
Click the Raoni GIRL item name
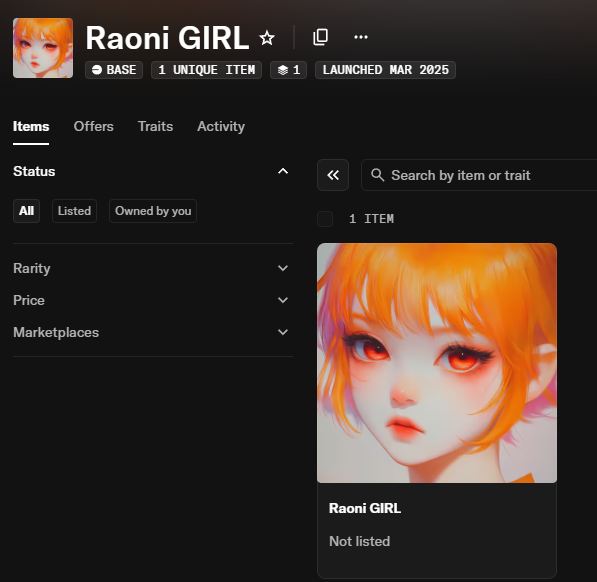(x=365, y=508)
